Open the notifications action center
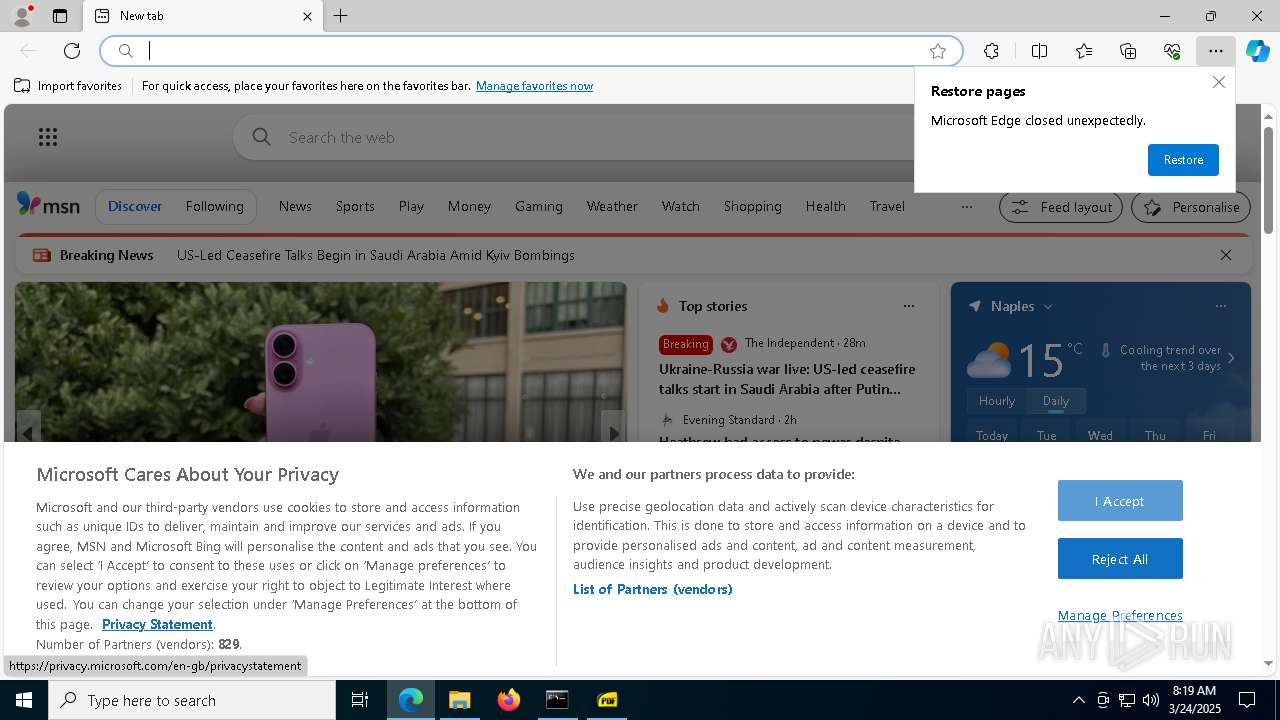 click(1247, 700)
